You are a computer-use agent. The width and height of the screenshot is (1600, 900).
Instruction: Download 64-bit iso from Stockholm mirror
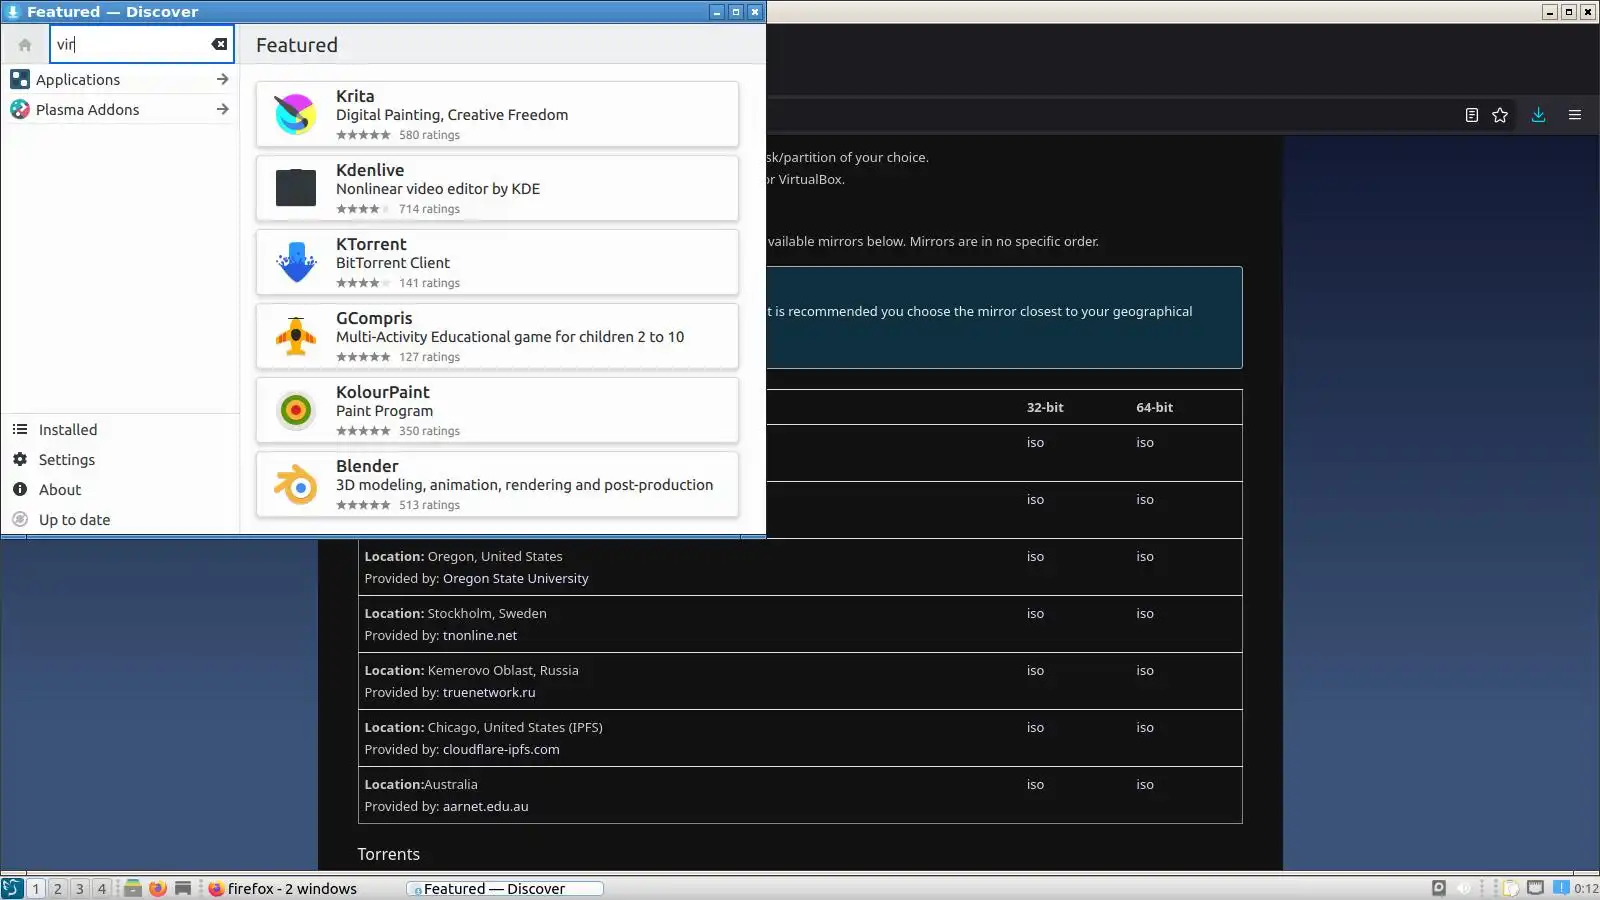(x=1145, y=614)
